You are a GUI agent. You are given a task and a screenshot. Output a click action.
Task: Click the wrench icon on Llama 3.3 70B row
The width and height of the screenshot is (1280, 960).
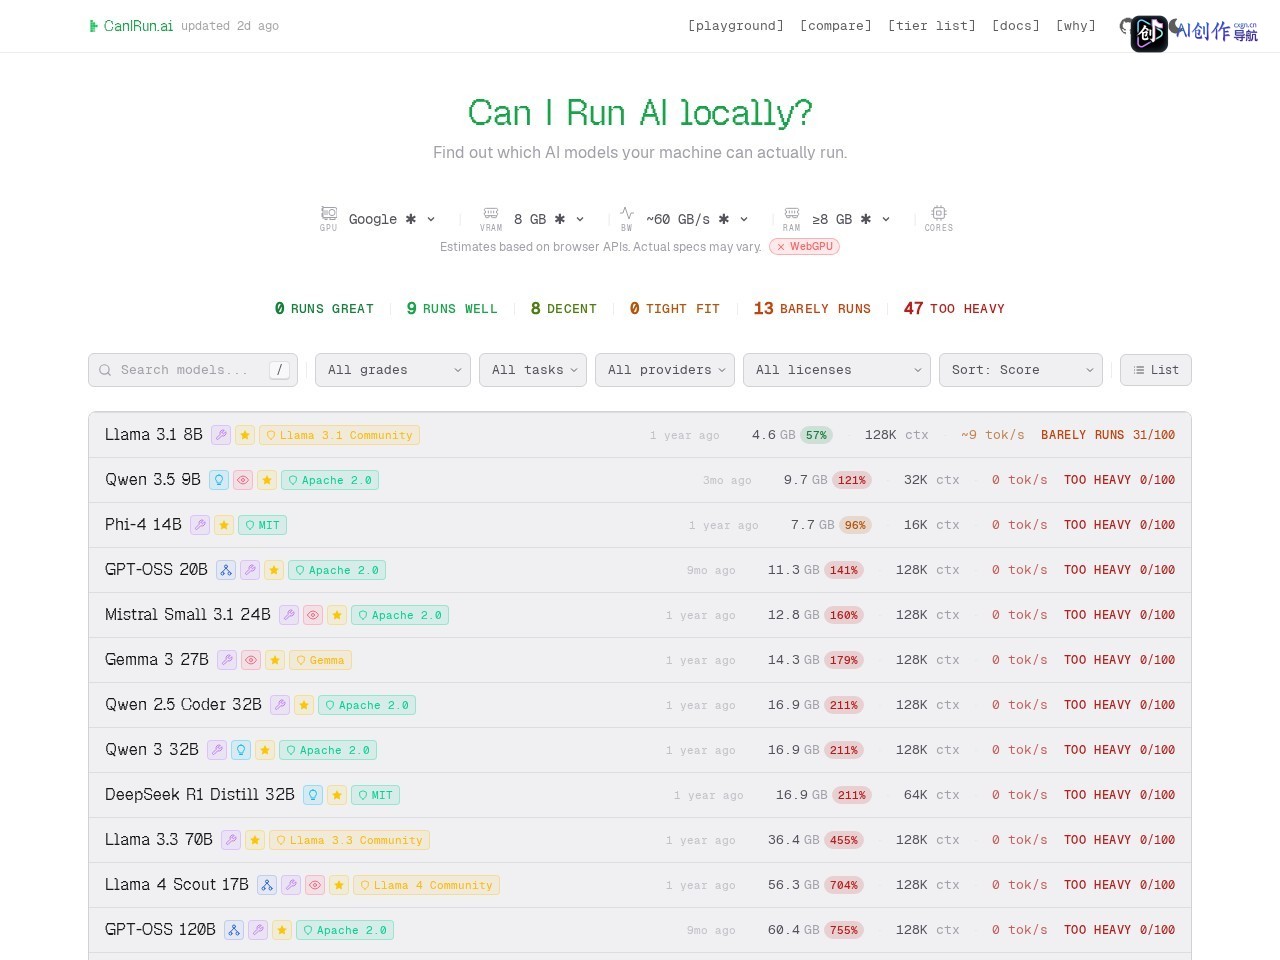231,840
